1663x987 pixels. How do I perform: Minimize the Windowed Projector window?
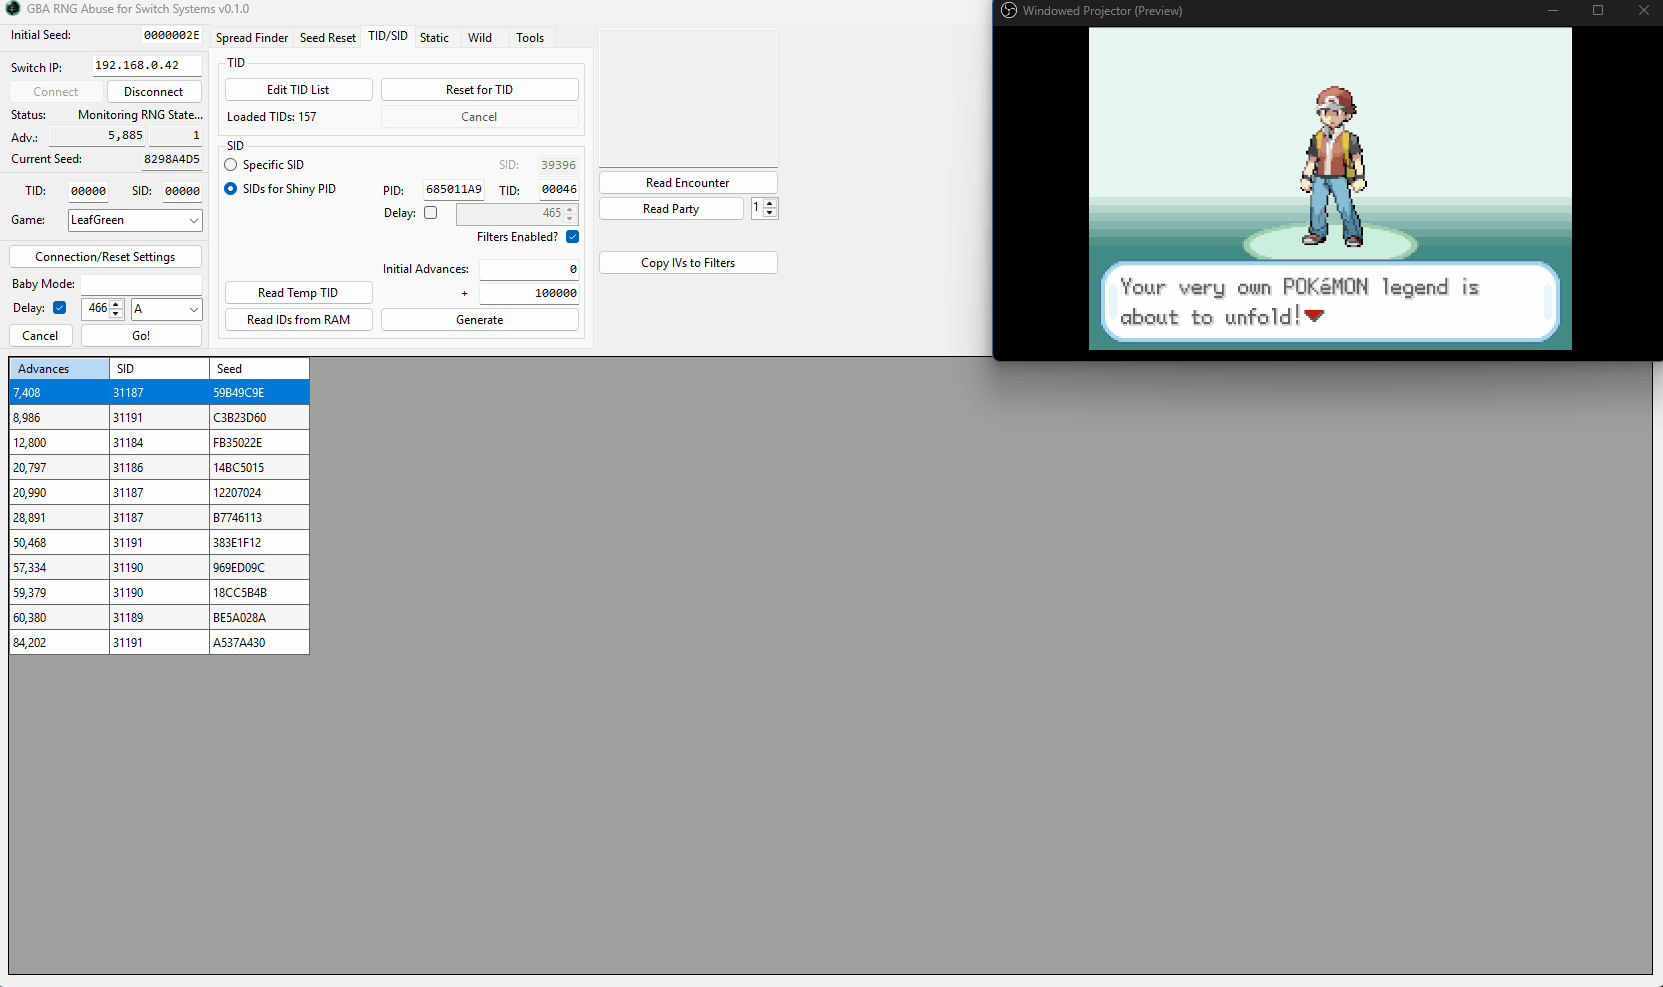[x=1553, y=11]
